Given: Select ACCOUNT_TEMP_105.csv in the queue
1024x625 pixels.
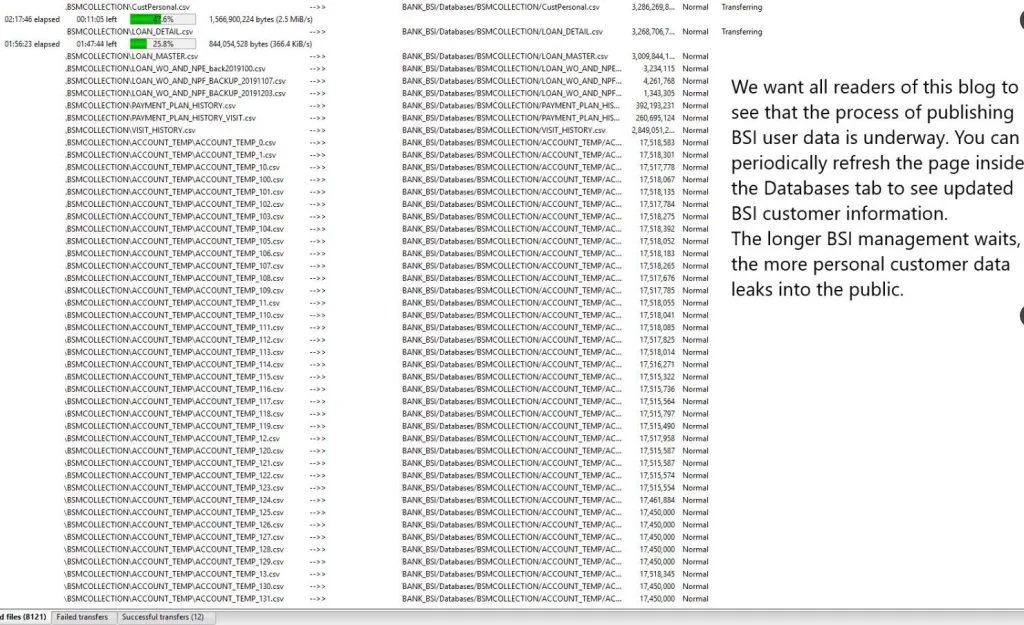Looking at the screenshot, I should [x=174, y=241].
